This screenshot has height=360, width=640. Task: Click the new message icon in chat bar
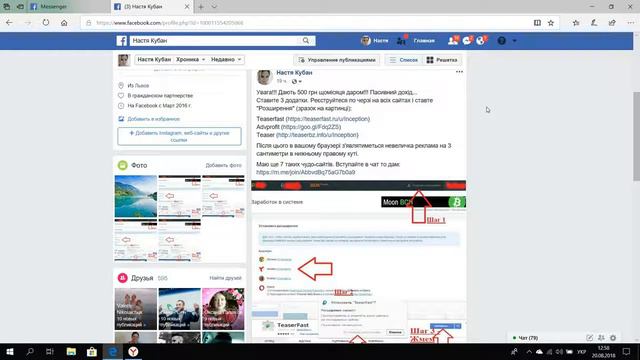tap(589, 338)
